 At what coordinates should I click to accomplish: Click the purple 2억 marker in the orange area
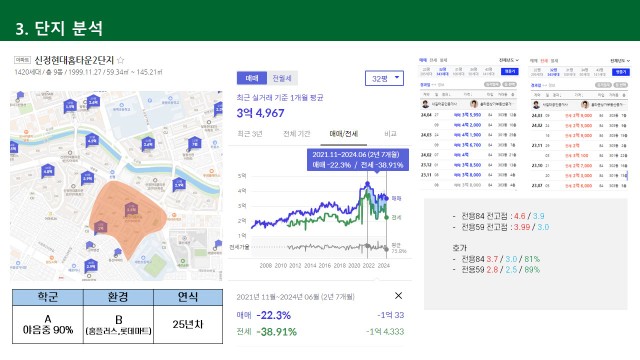100,227
